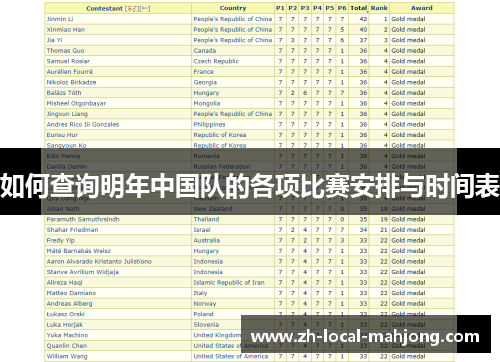
Task: Open Samuel Rosiar's contestant page
Action: click(68, 61)
